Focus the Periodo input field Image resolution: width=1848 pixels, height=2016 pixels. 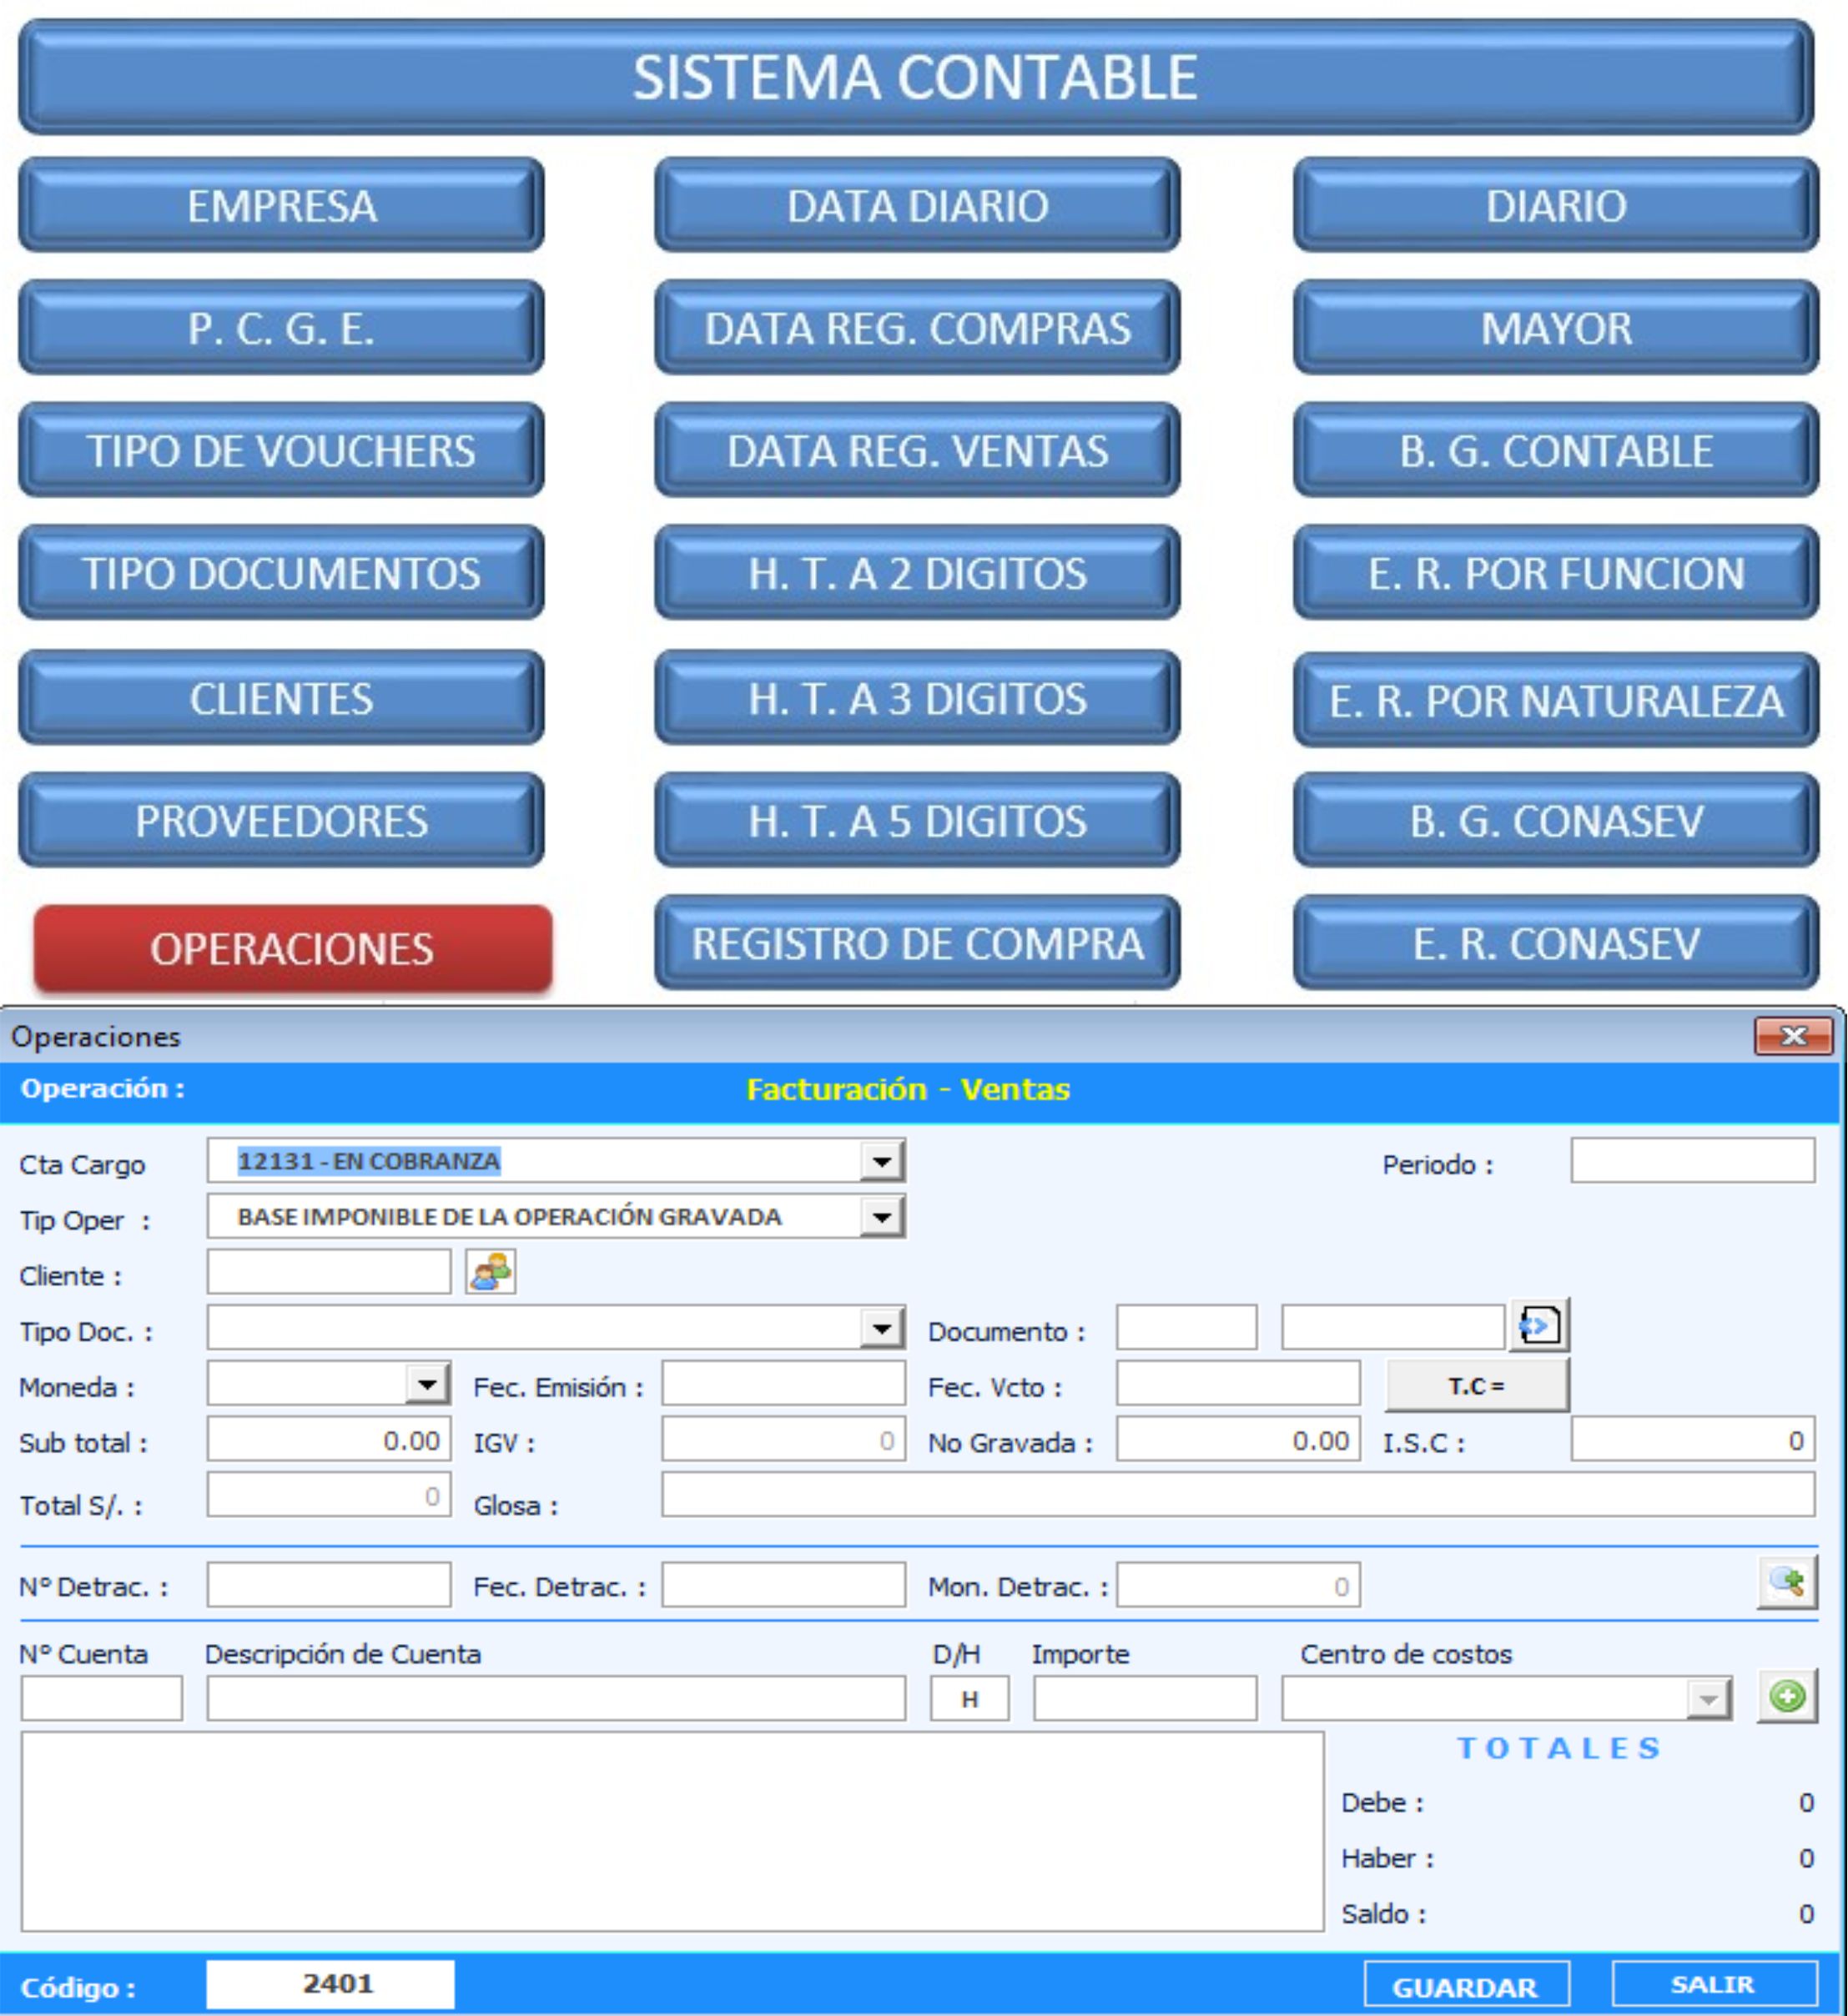pyautogui.click(x=1692, y=1161)
